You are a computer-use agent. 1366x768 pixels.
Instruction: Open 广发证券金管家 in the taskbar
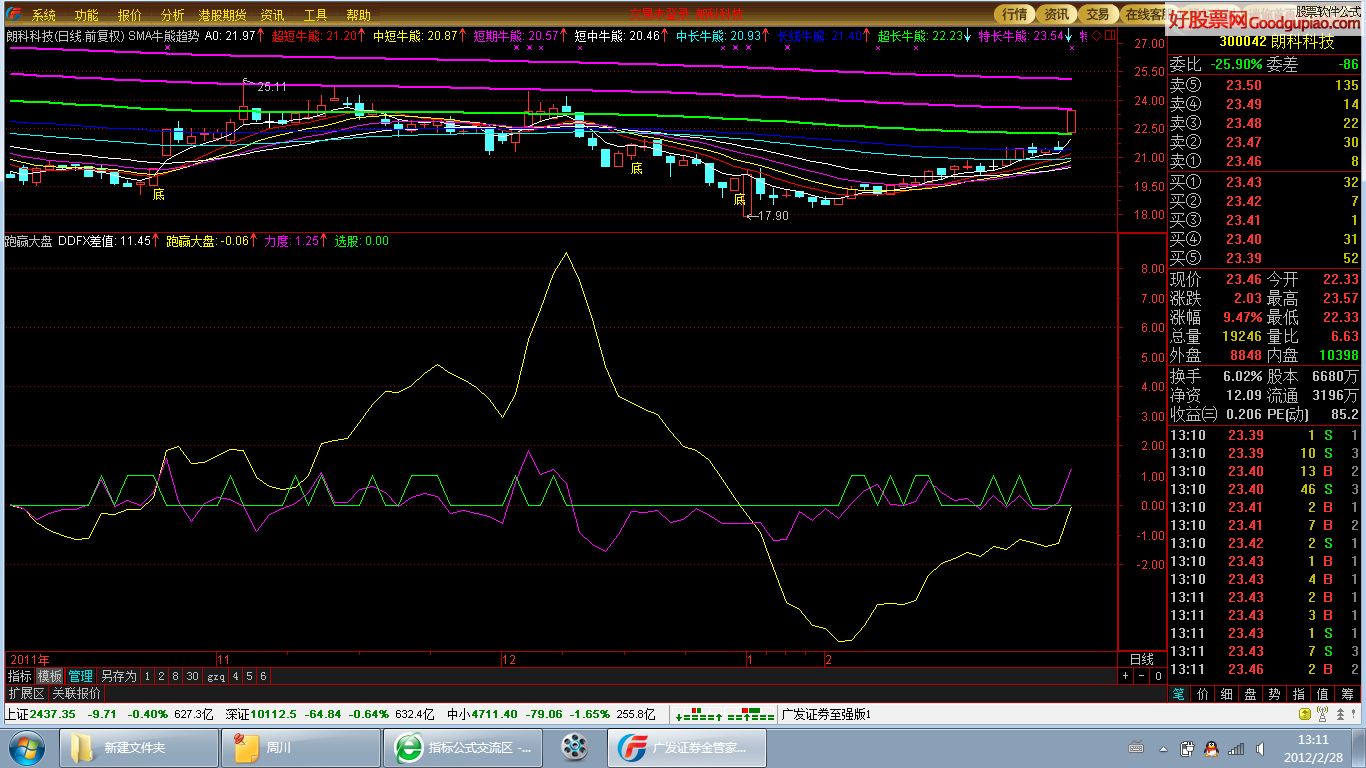[x=685, y=747]
